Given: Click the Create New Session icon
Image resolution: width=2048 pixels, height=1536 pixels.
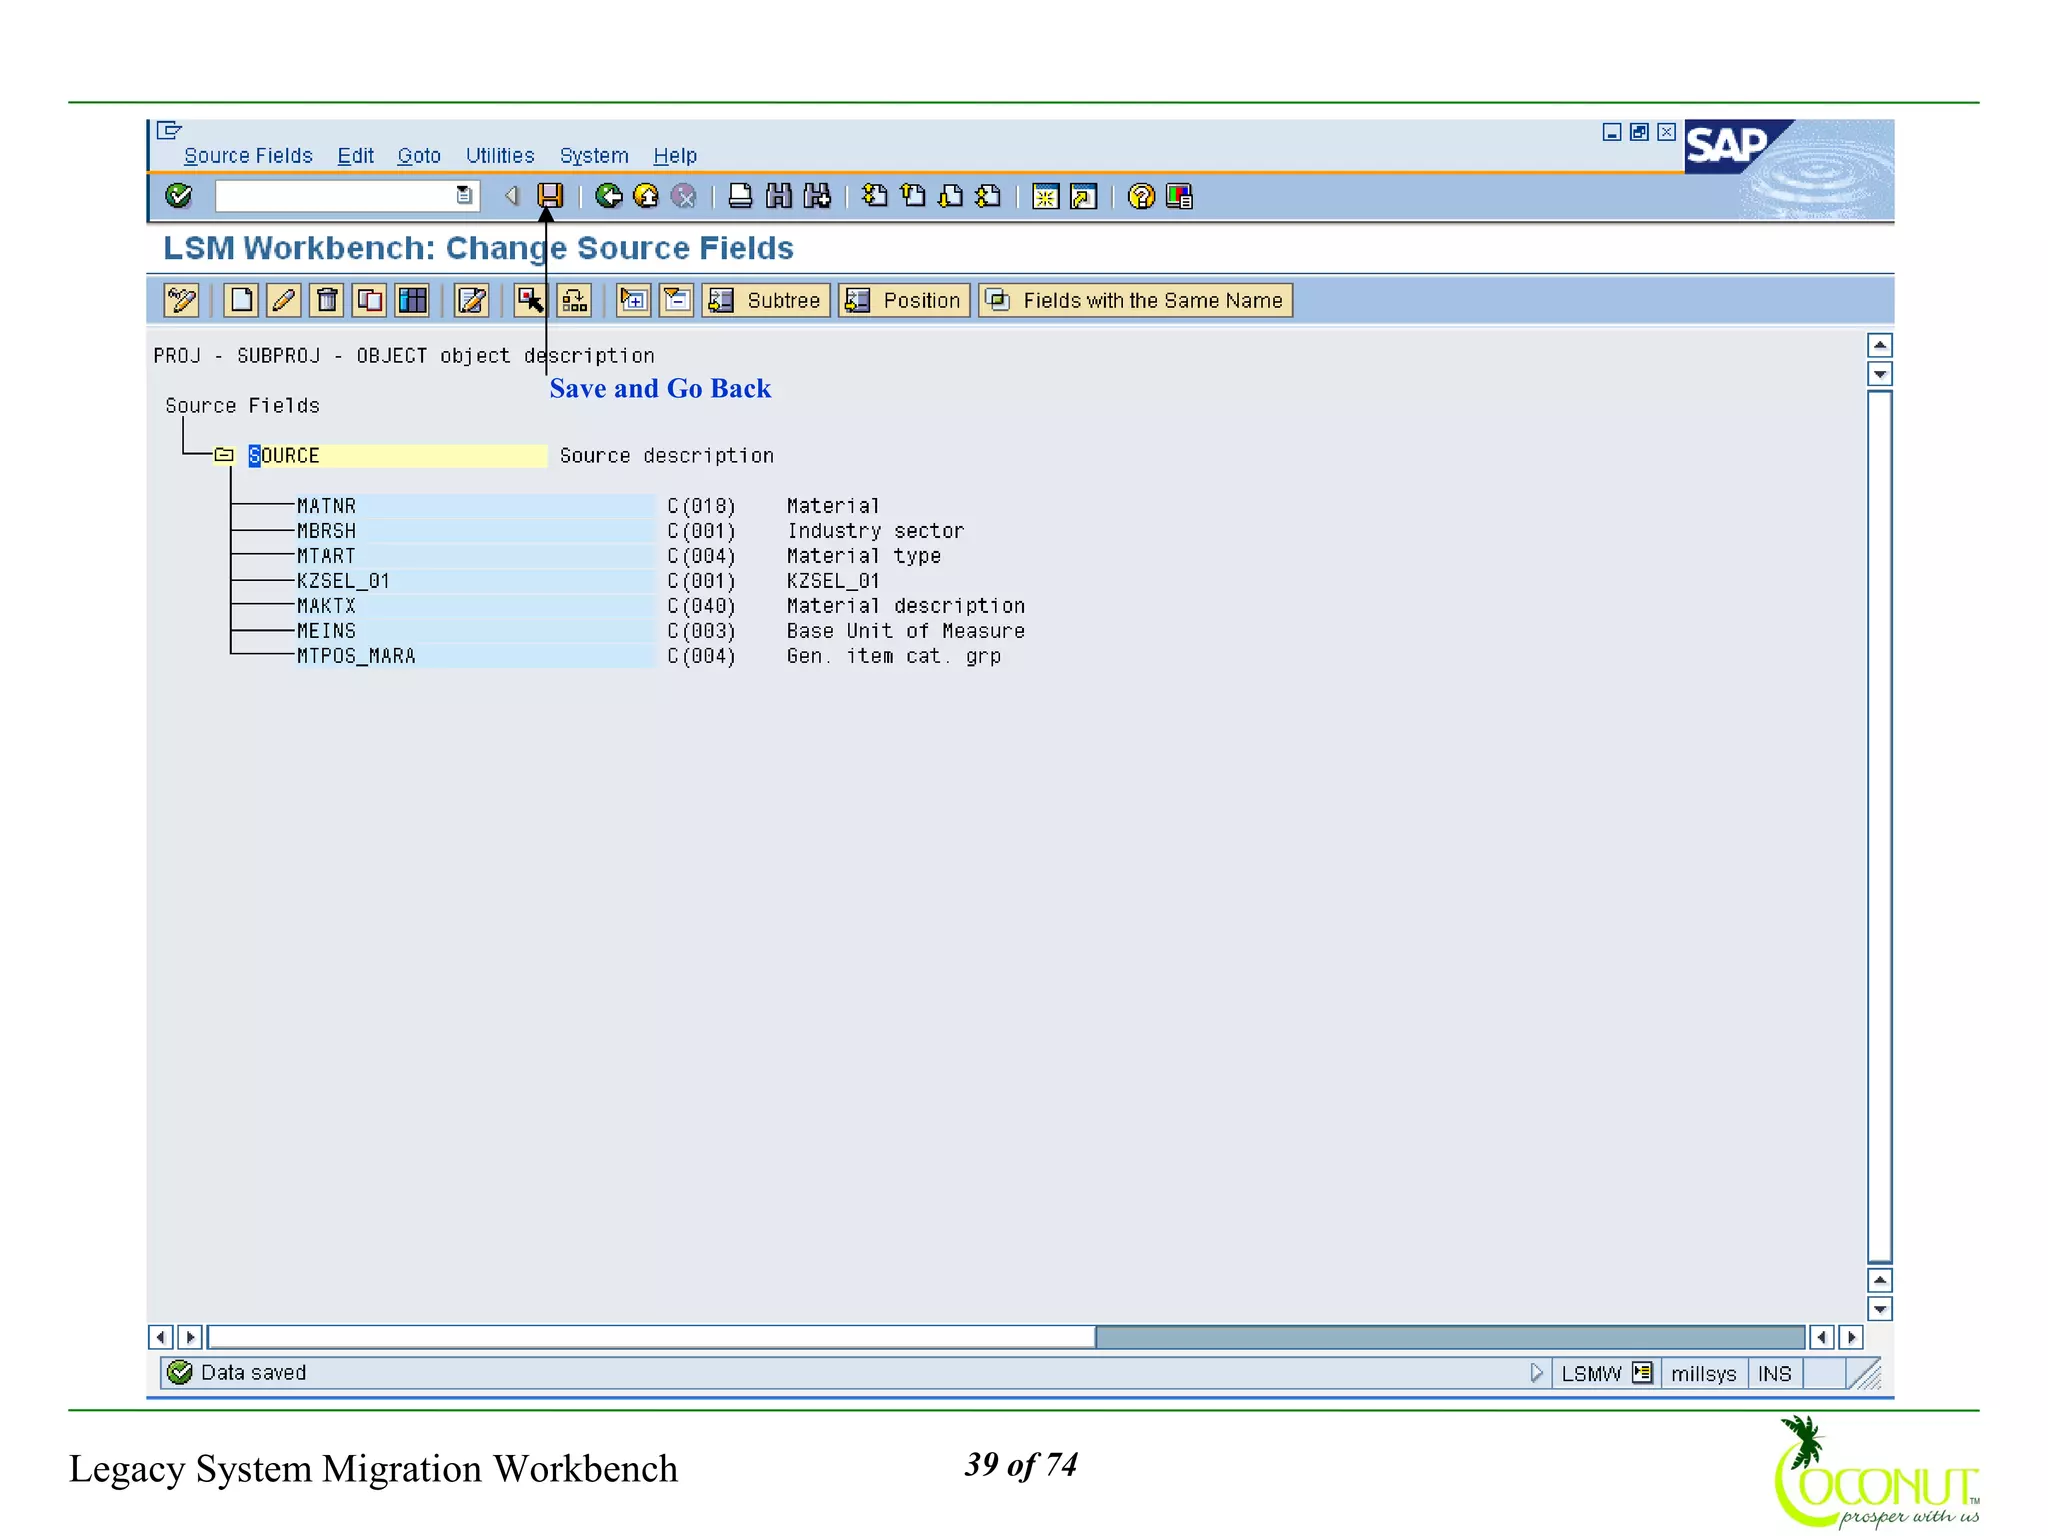Looking at the screenshot, I should pos(1046,196).
